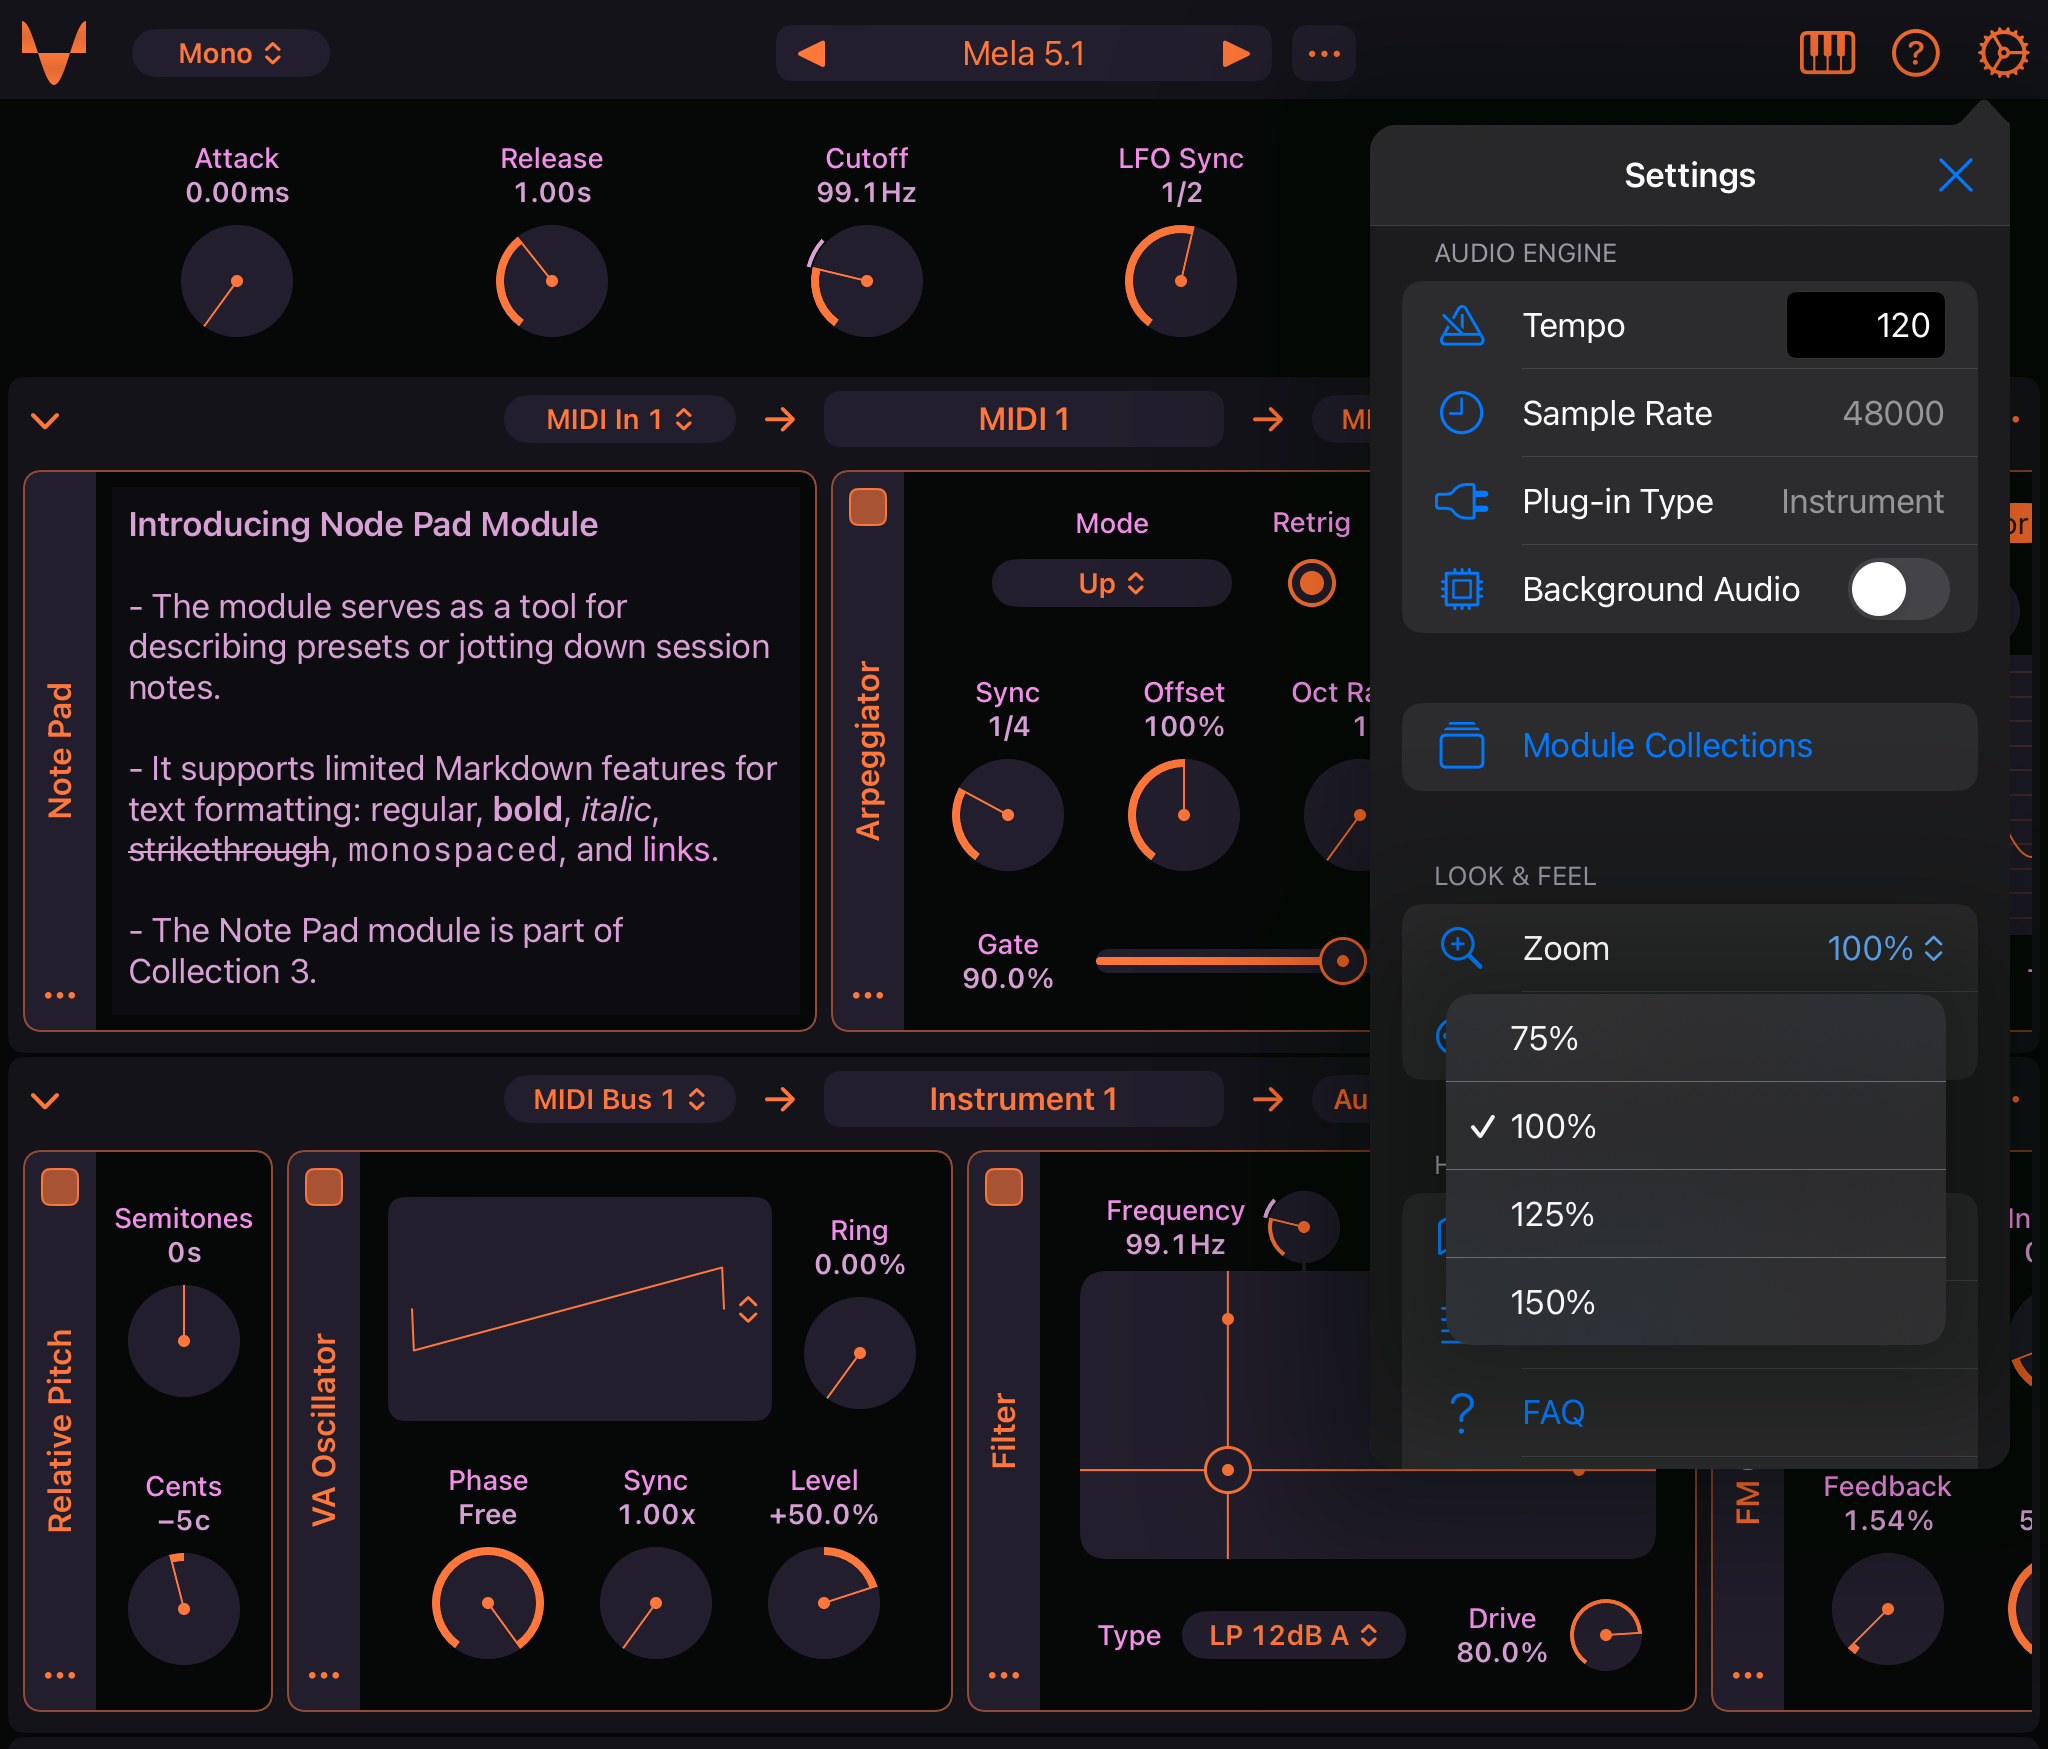Open the filter Type LP 12dB A dropdown

coord(1293,1635)
